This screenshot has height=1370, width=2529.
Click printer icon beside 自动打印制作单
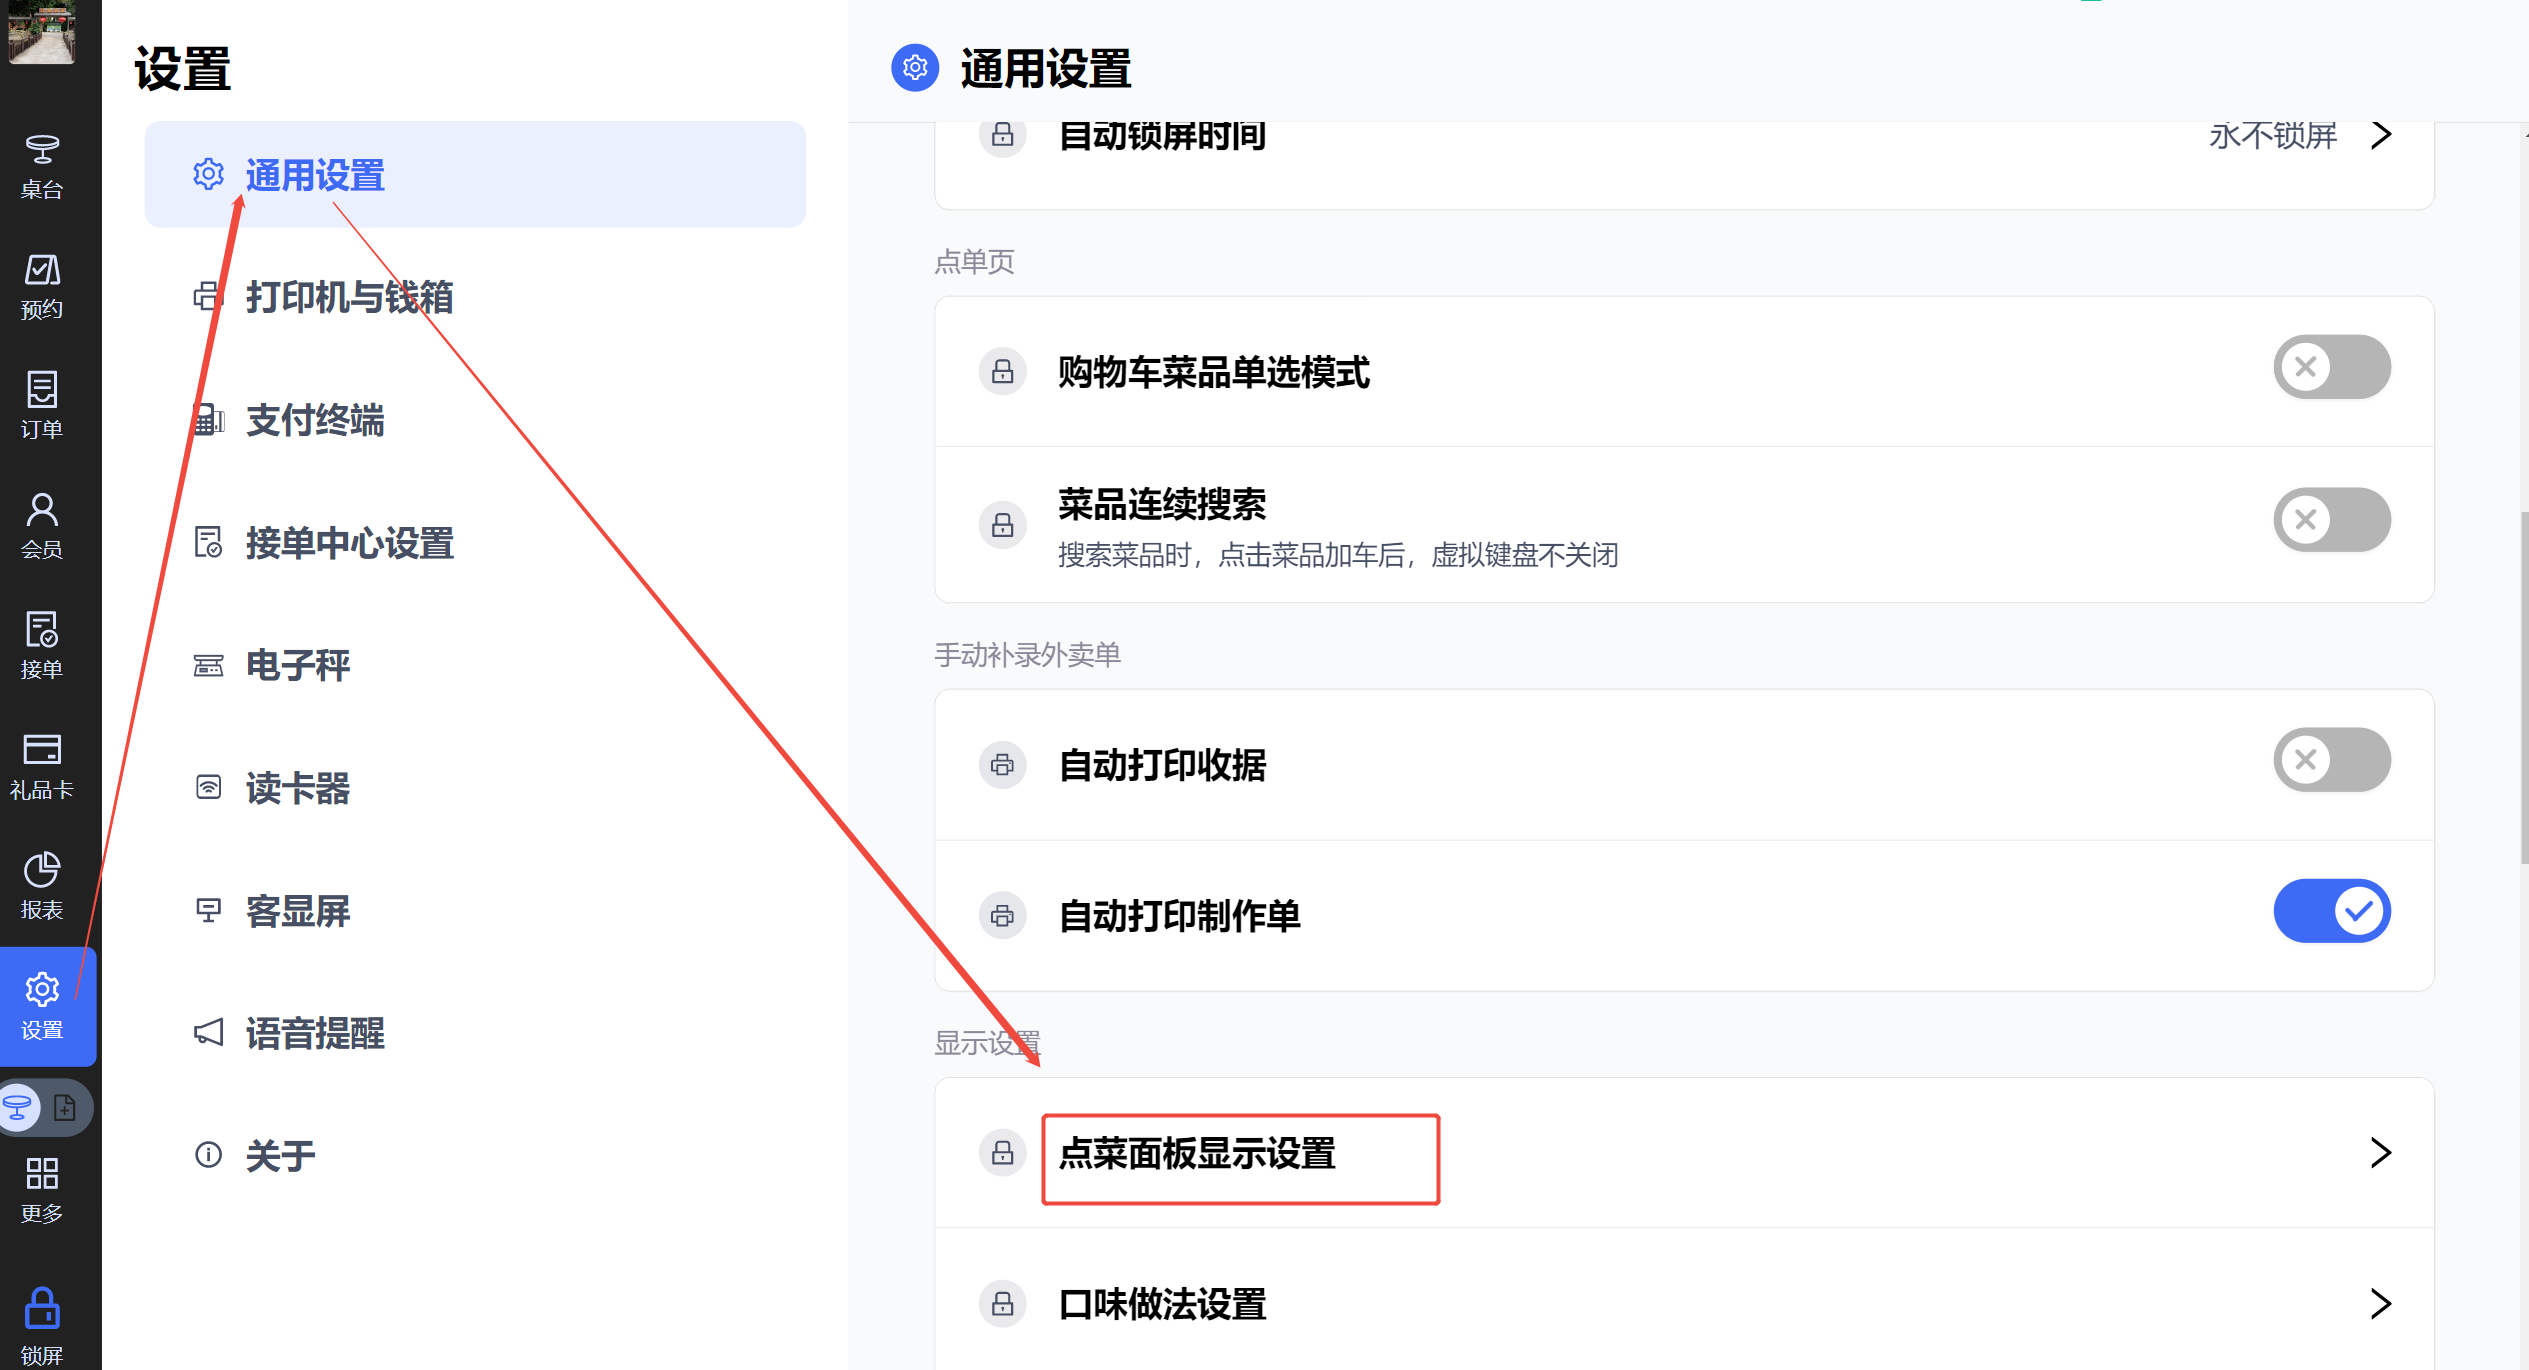coord(1003,916)
